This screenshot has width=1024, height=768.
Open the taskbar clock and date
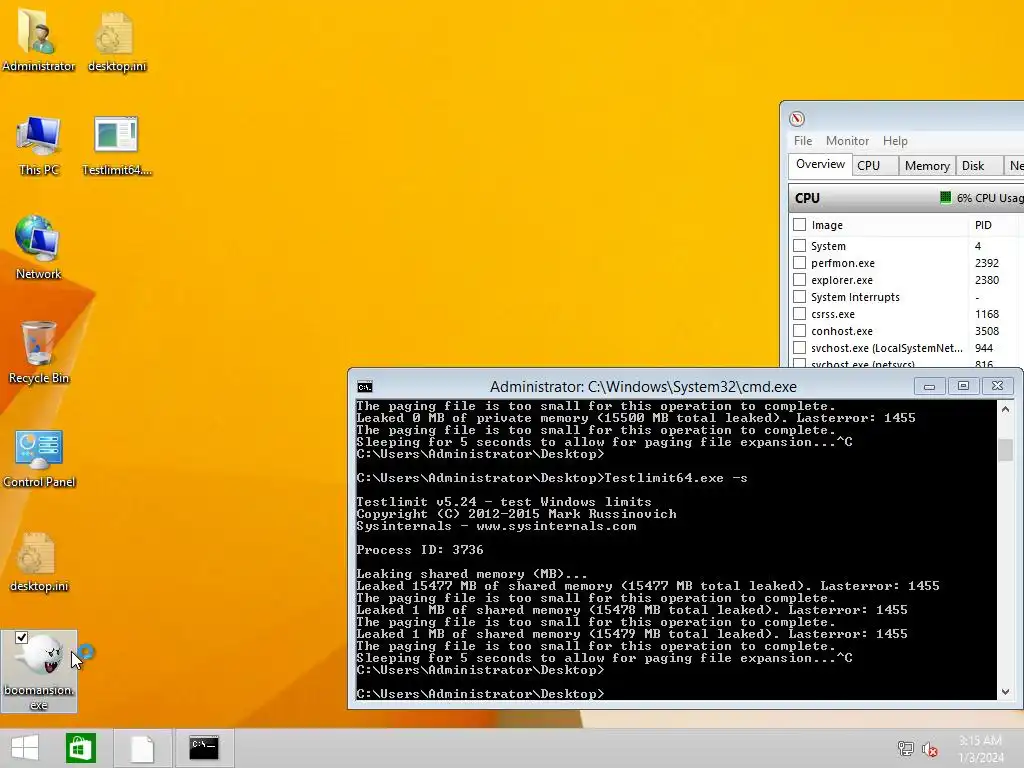coord(981,748)
